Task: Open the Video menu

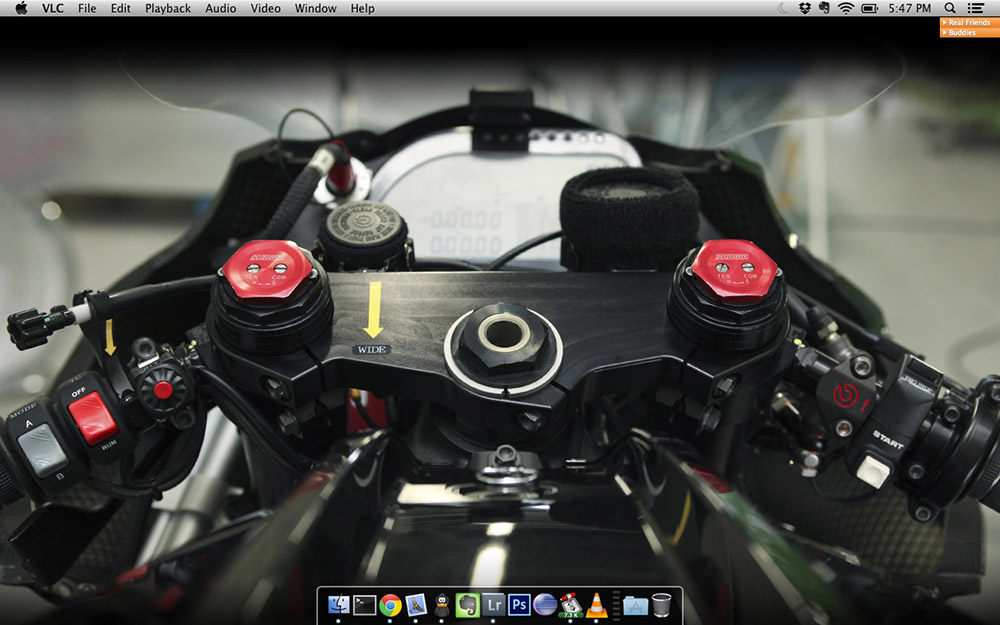Action: (265, 8)
